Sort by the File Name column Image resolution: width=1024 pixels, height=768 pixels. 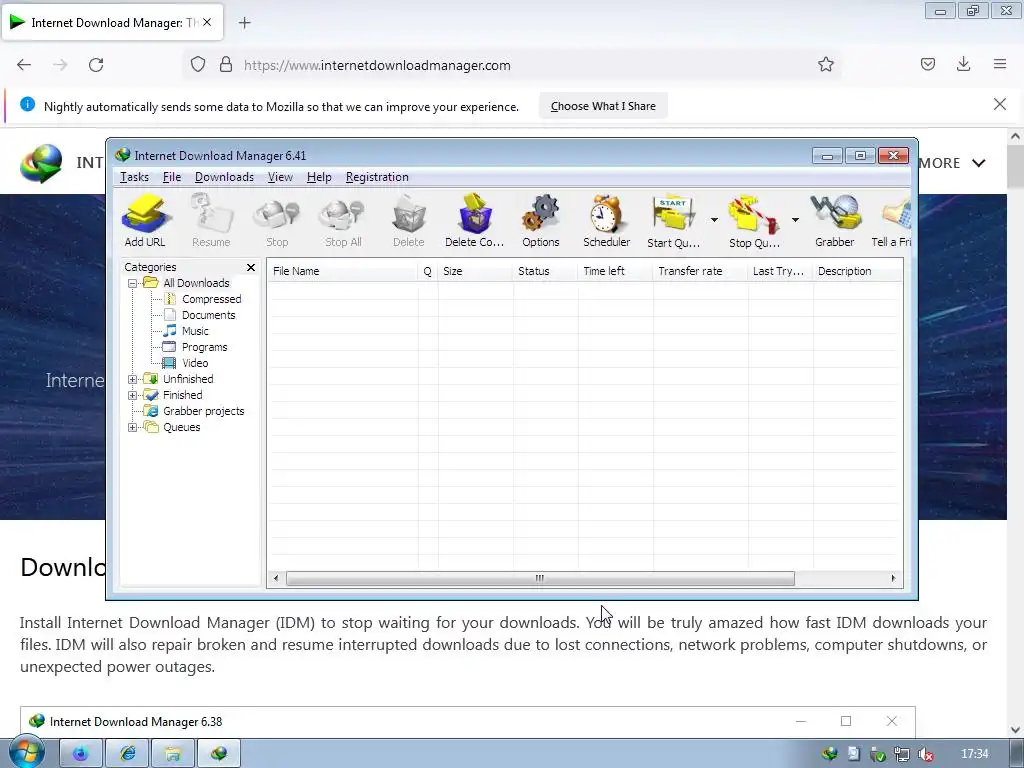pos(342,271)
